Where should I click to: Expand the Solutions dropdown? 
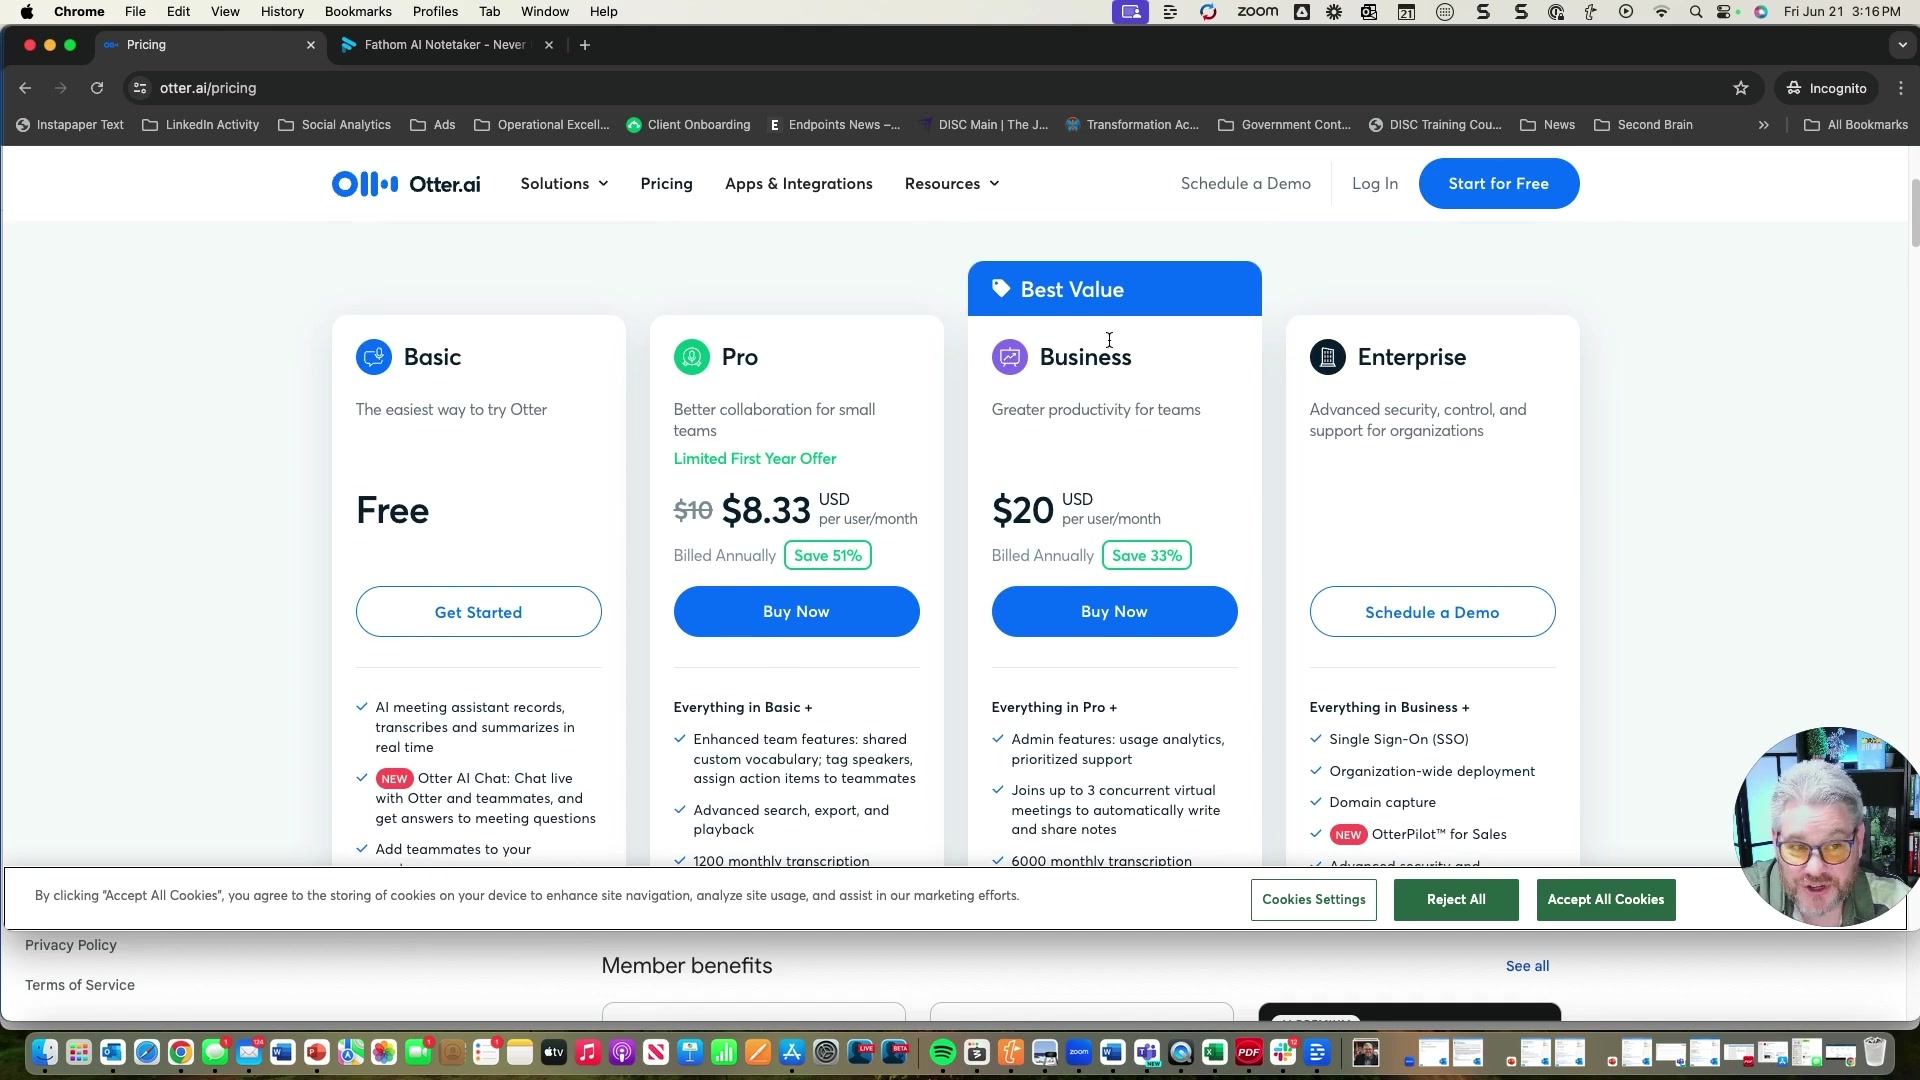pos(564,184)
